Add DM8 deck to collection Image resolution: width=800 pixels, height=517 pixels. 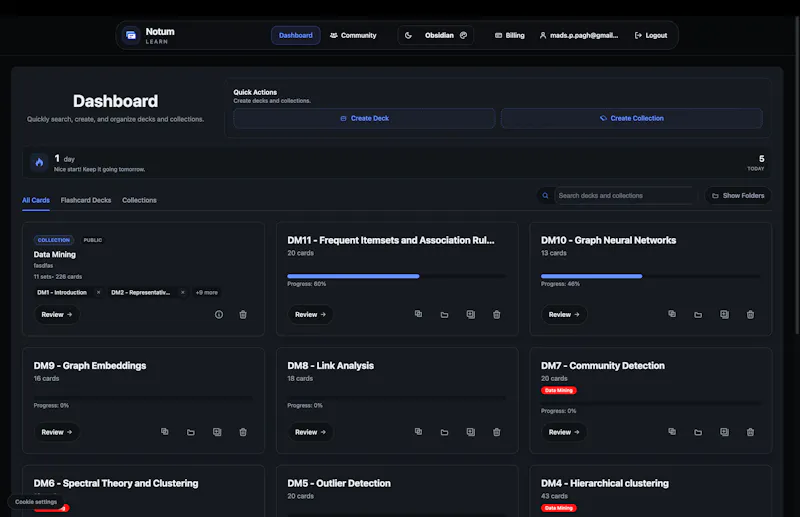pyautogui.click(x=470, y=432)
